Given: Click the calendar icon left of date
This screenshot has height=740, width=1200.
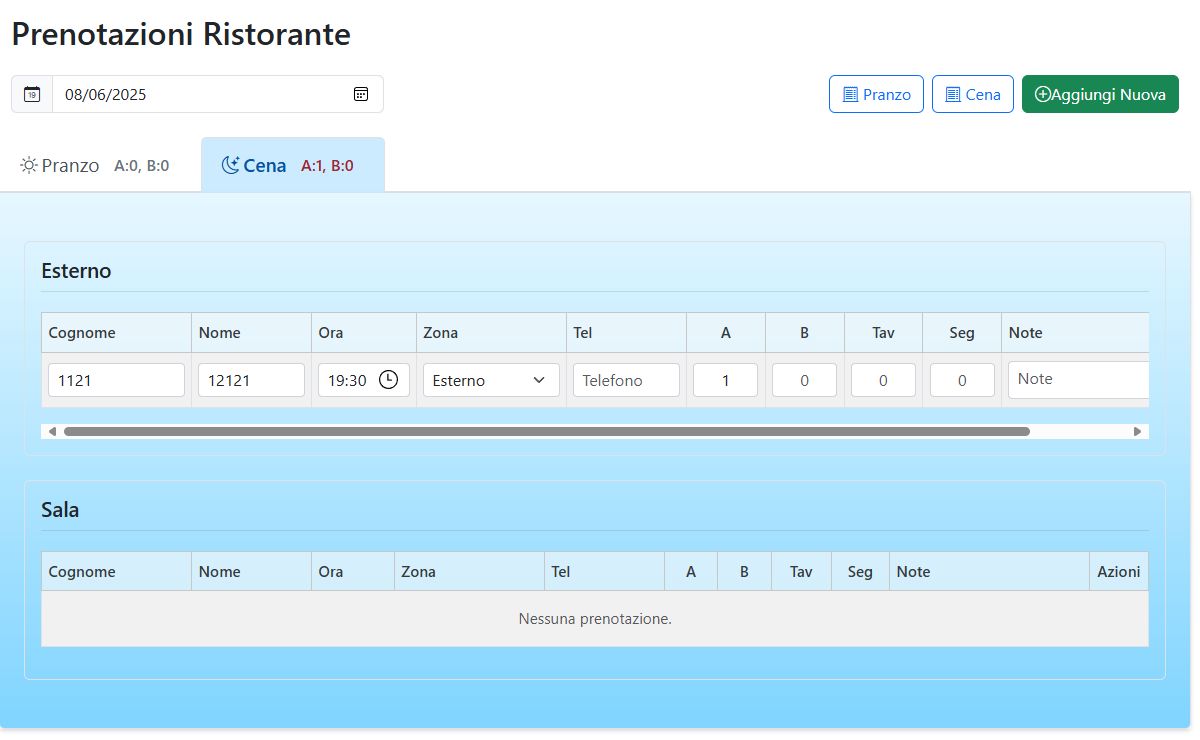Looking at the screenshot, I should click(32, 94).
